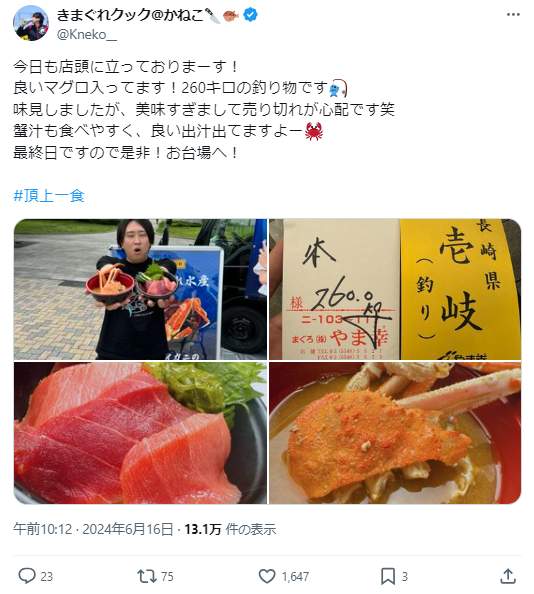Image resolution: width=534 pixels, height=594 pixels.
Task: Open the author's profile avatar
Action: [x=31, y=23]
